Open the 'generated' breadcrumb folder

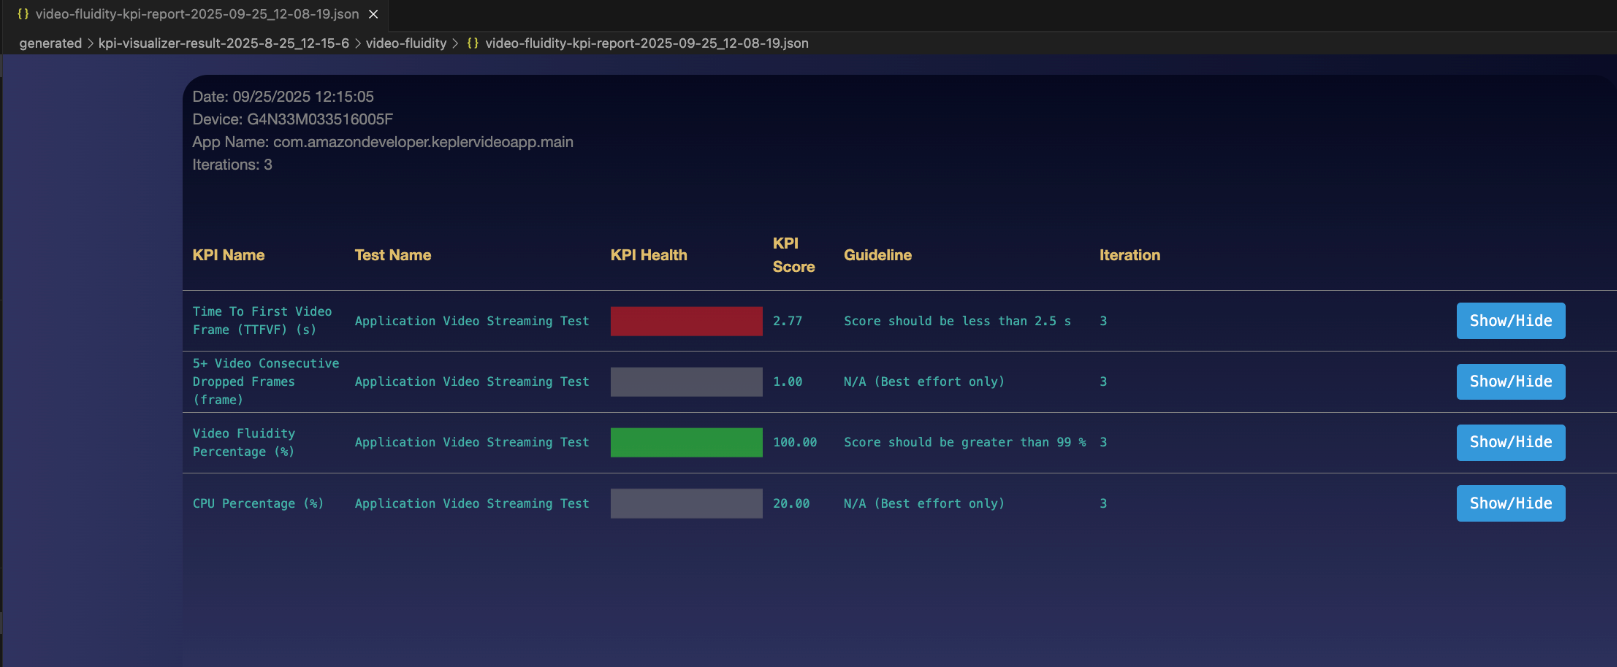pos(50,43)
